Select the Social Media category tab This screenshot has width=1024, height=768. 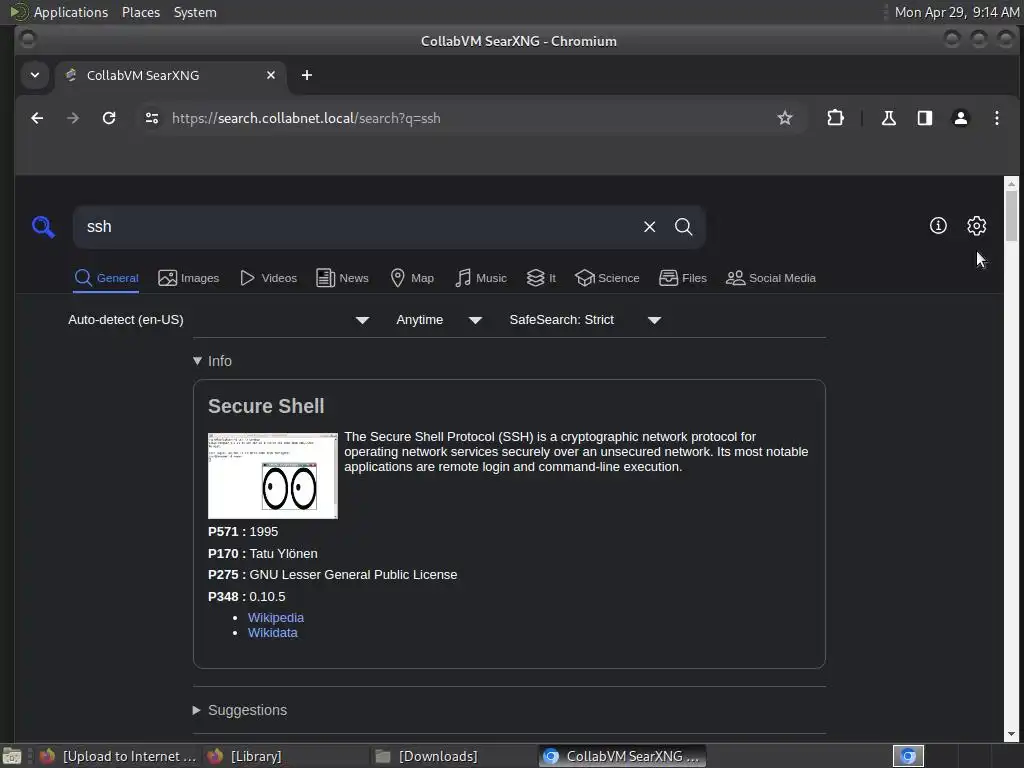pyautogui.click(x=771, y=278)
